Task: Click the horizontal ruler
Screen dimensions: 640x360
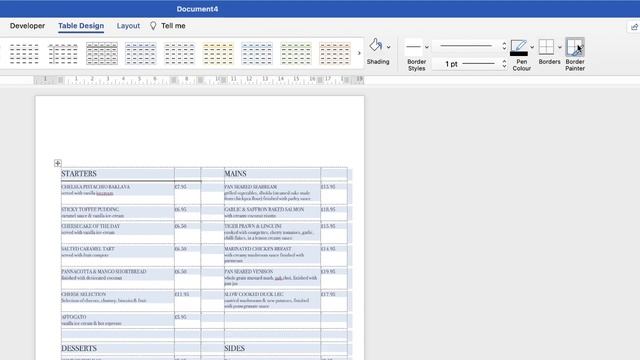Action: coord(199,80)
